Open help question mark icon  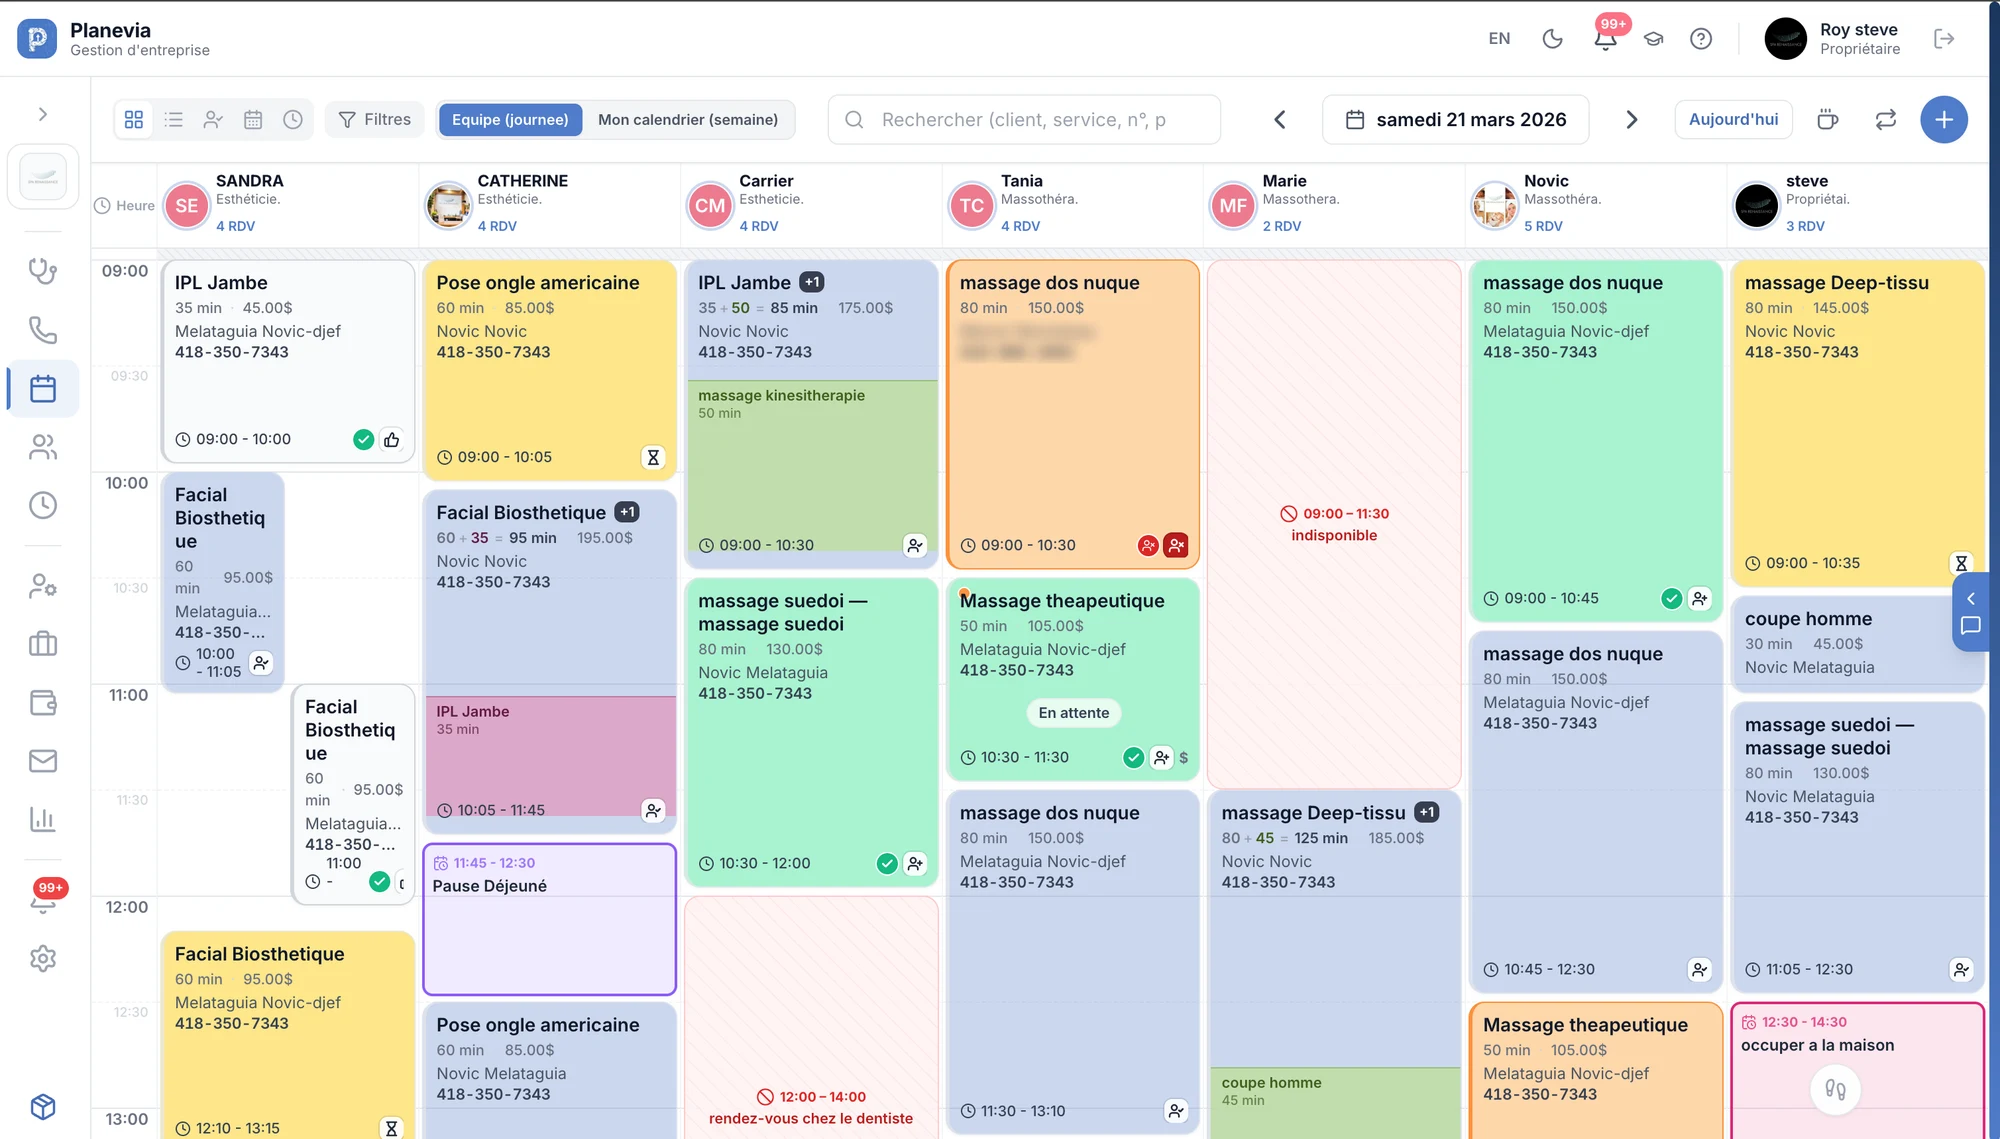point(1701,39)
